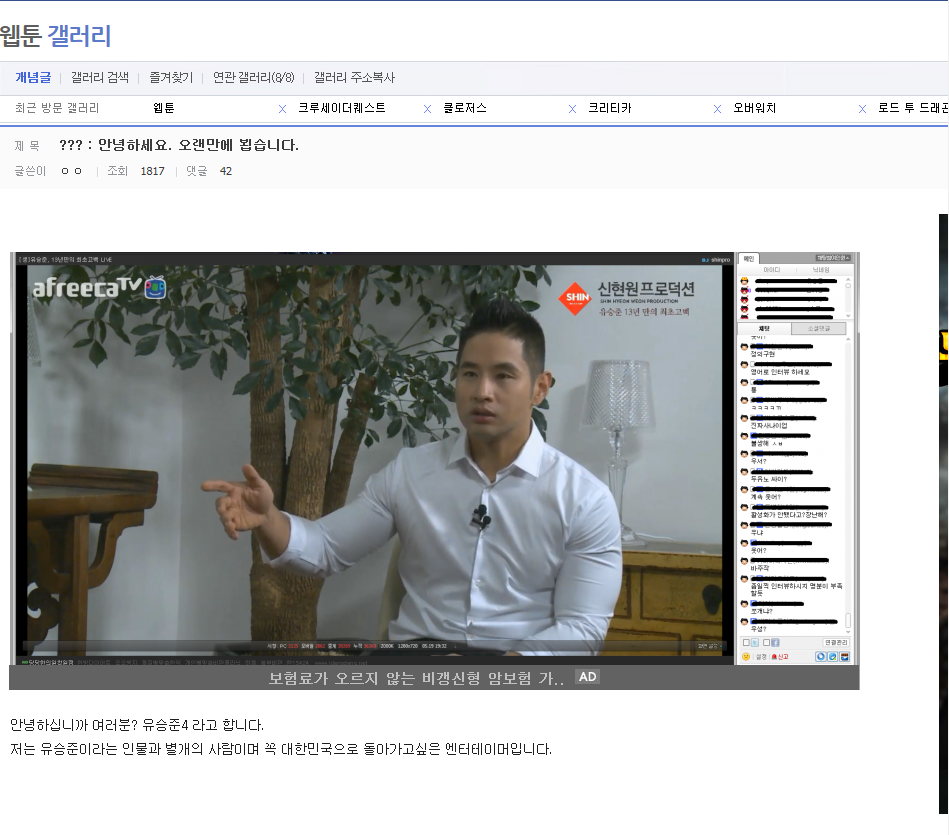Click the viewer list scroll up arrow
The image size is (949, 835).
coord(849,280)
